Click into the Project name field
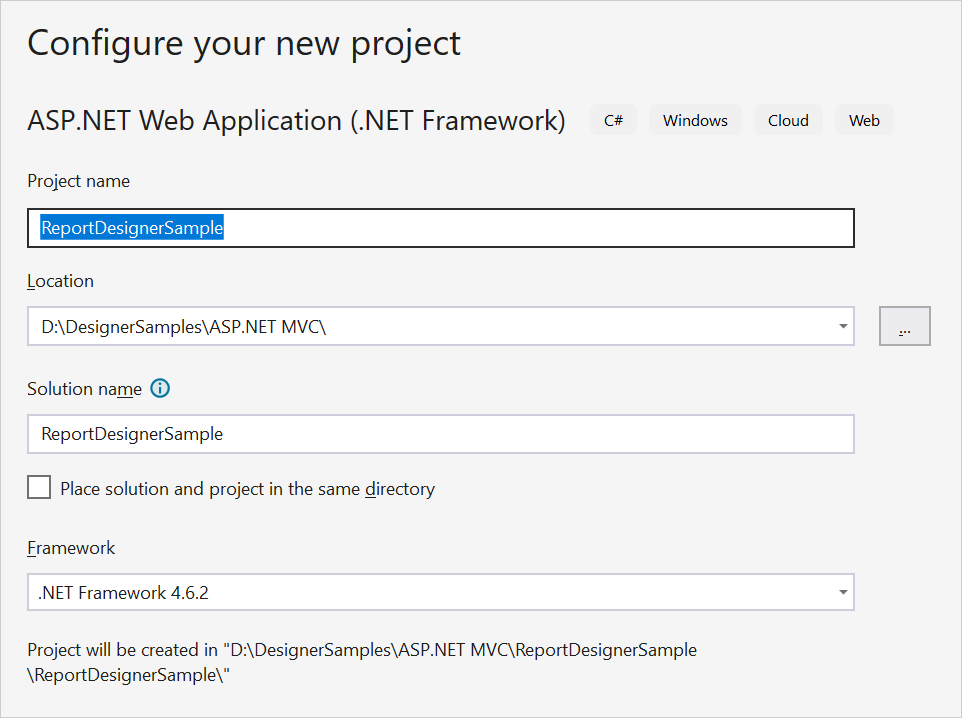The width and height of the screenshot is (962, 718). click(441, 228)
